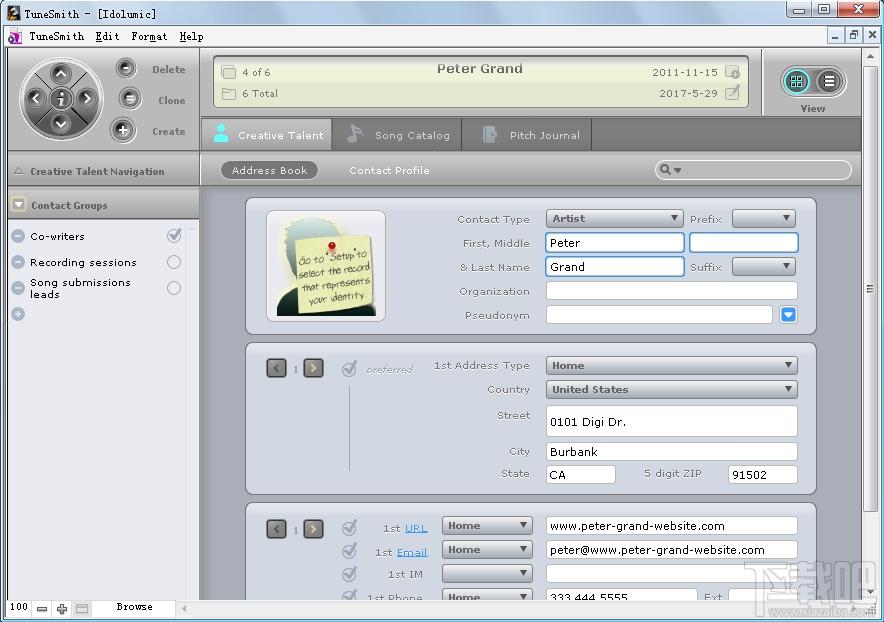Viewport: 884px width, 622px height.
Task: Clone record using the equals round button
Action: pyautogui.click(x=129, y=99)
